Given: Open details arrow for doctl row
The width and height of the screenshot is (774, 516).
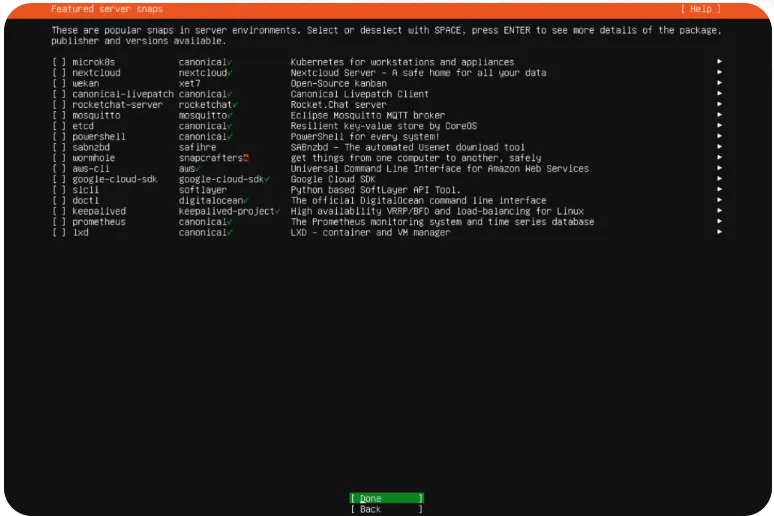Looking at the screenshot, I should [719, 200].
